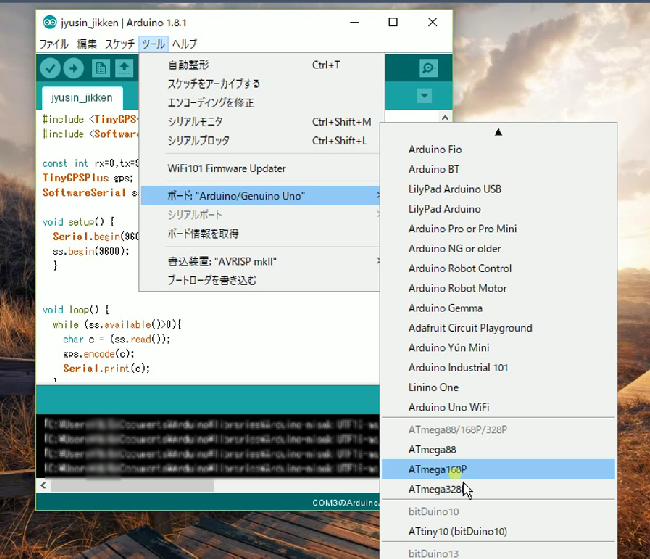Open the ファイル menu

tap(54, 44)
